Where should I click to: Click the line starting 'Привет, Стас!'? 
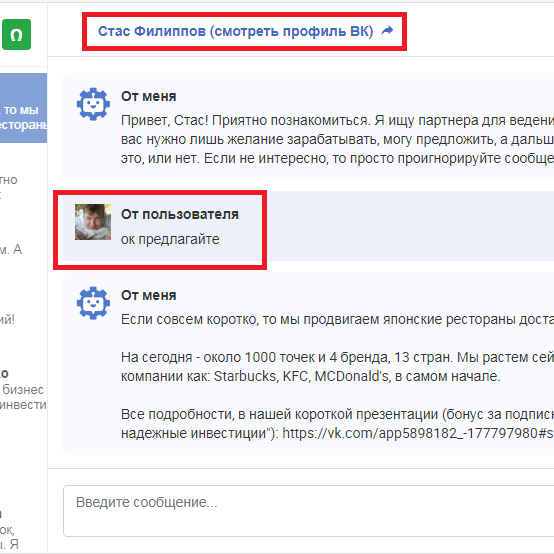point(337,120)
